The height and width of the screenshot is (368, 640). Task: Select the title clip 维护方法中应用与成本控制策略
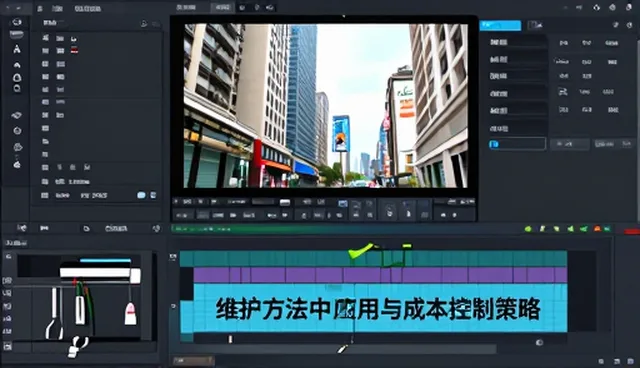[380, 309]
